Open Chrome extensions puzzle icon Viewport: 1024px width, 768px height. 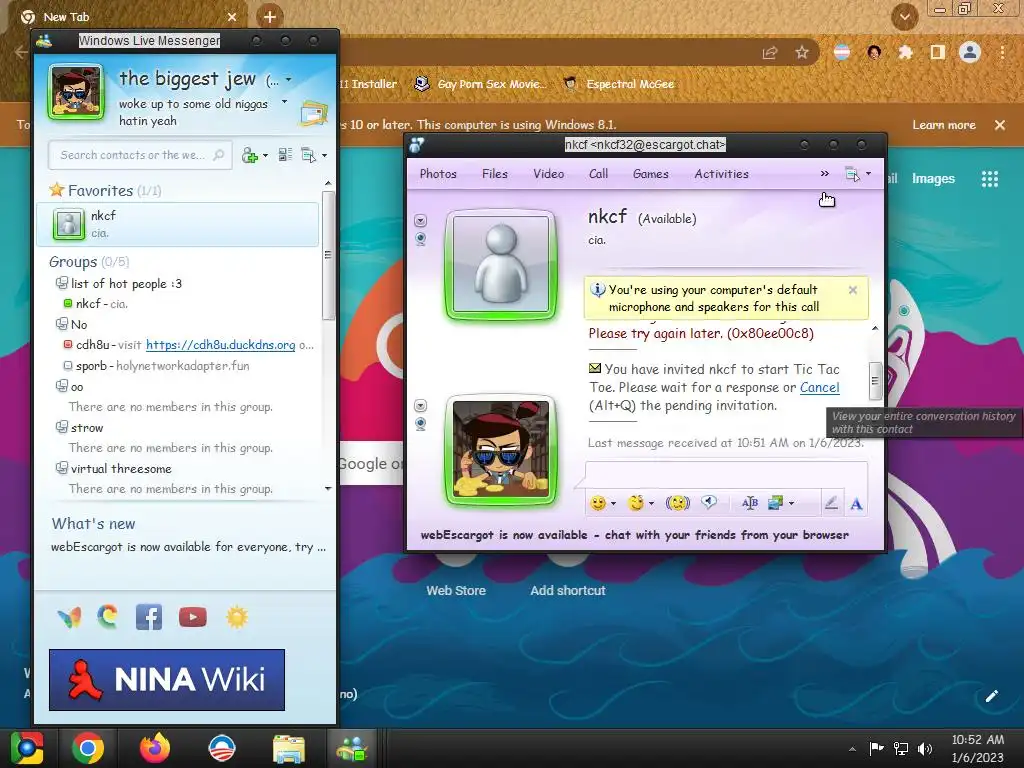click(x=905, y=52)
